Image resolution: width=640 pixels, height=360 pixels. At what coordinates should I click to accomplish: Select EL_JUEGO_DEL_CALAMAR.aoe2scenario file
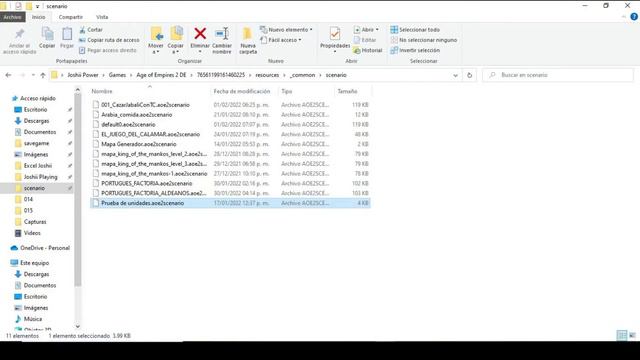pos(230,134)
